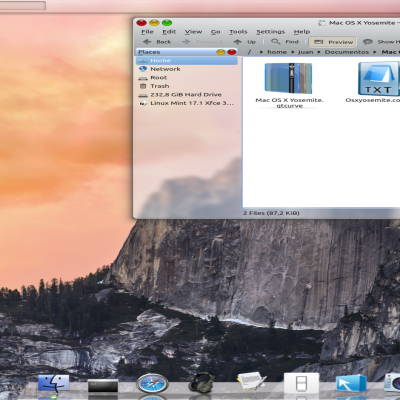Launch Safari compass icon in dock
400x400 pixels.
(152, 383)
